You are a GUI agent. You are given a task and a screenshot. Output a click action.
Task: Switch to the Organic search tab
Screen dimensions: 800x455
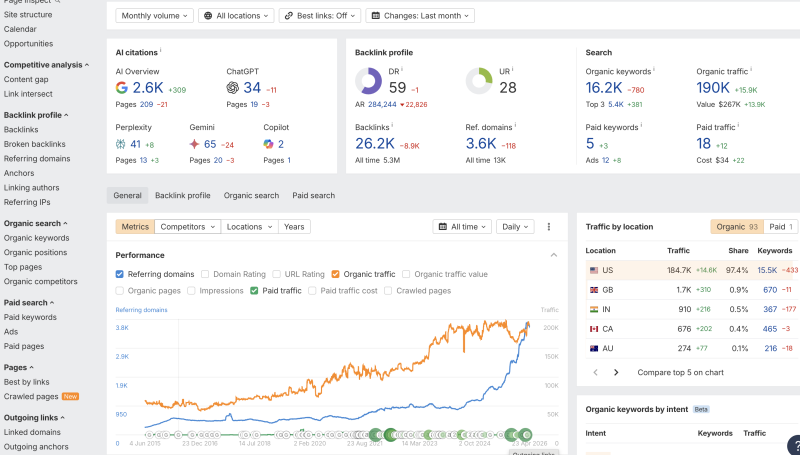pos(251,196)
